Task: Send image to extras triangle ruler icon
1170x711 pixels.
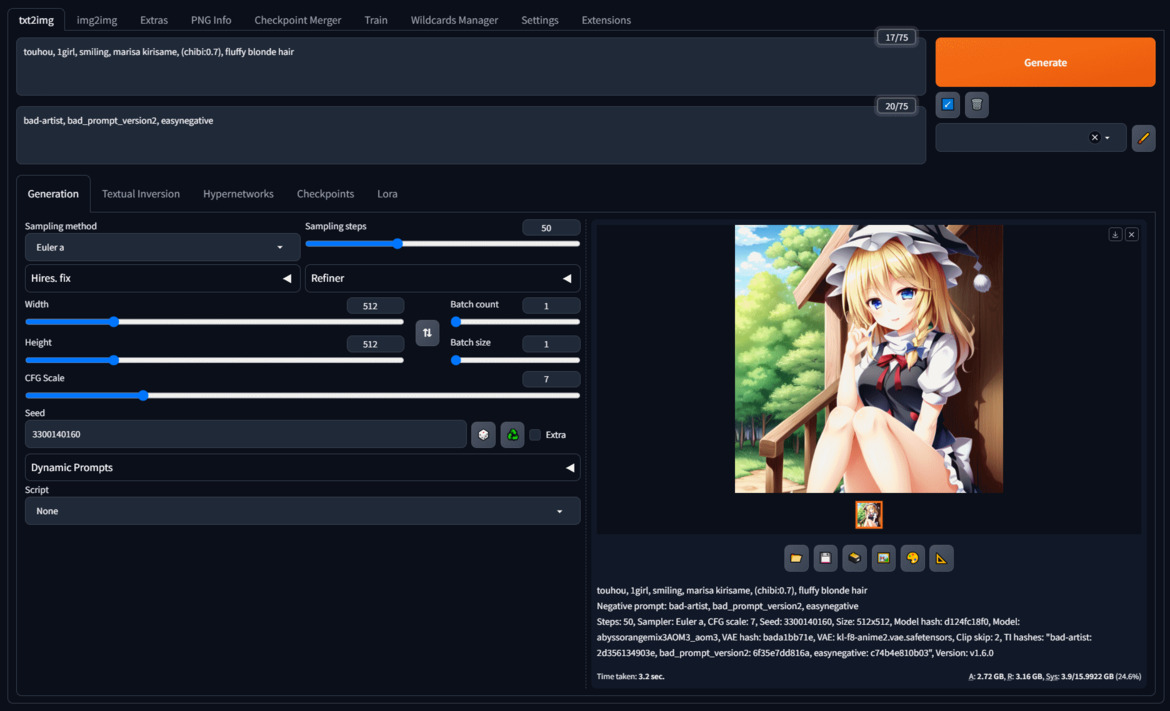Action: pos(942,558)
